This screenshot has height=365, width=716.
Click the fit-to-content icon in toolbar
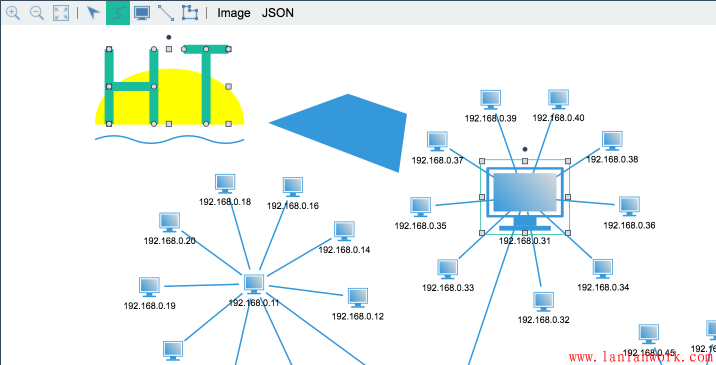(x=61, y=13)
